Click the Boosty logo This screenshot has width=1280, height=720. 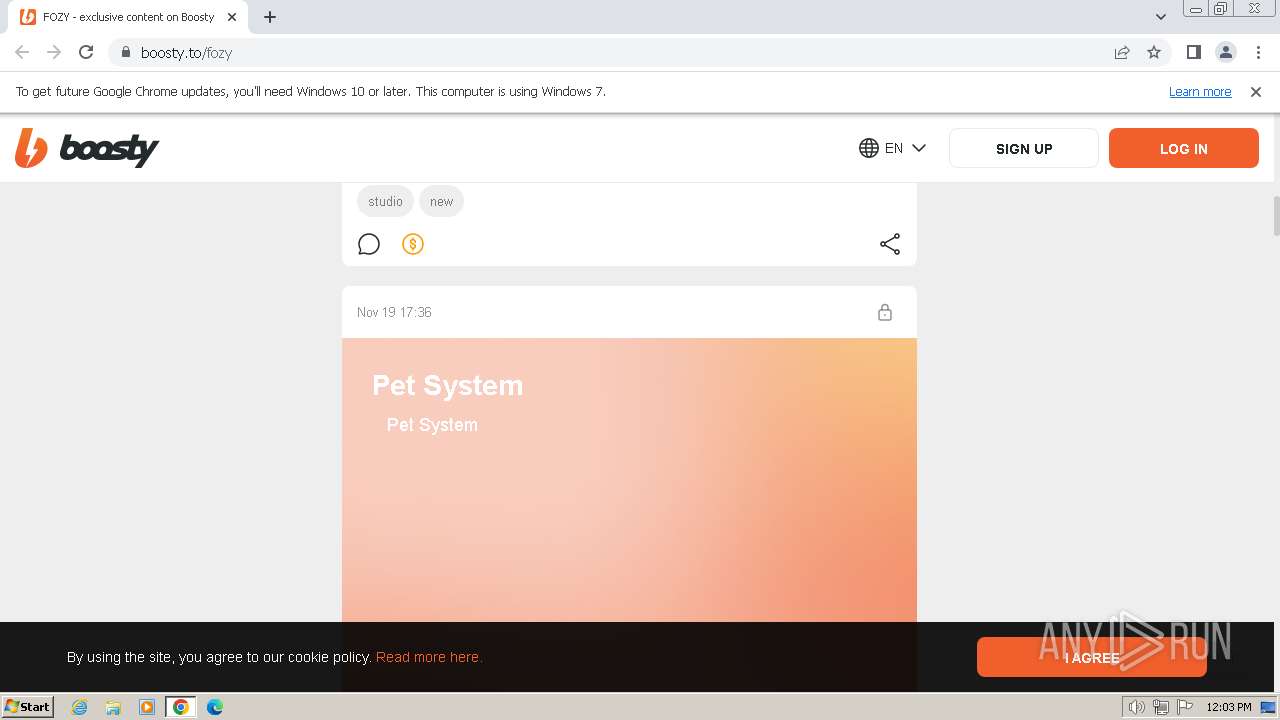(x=87, y=148)
